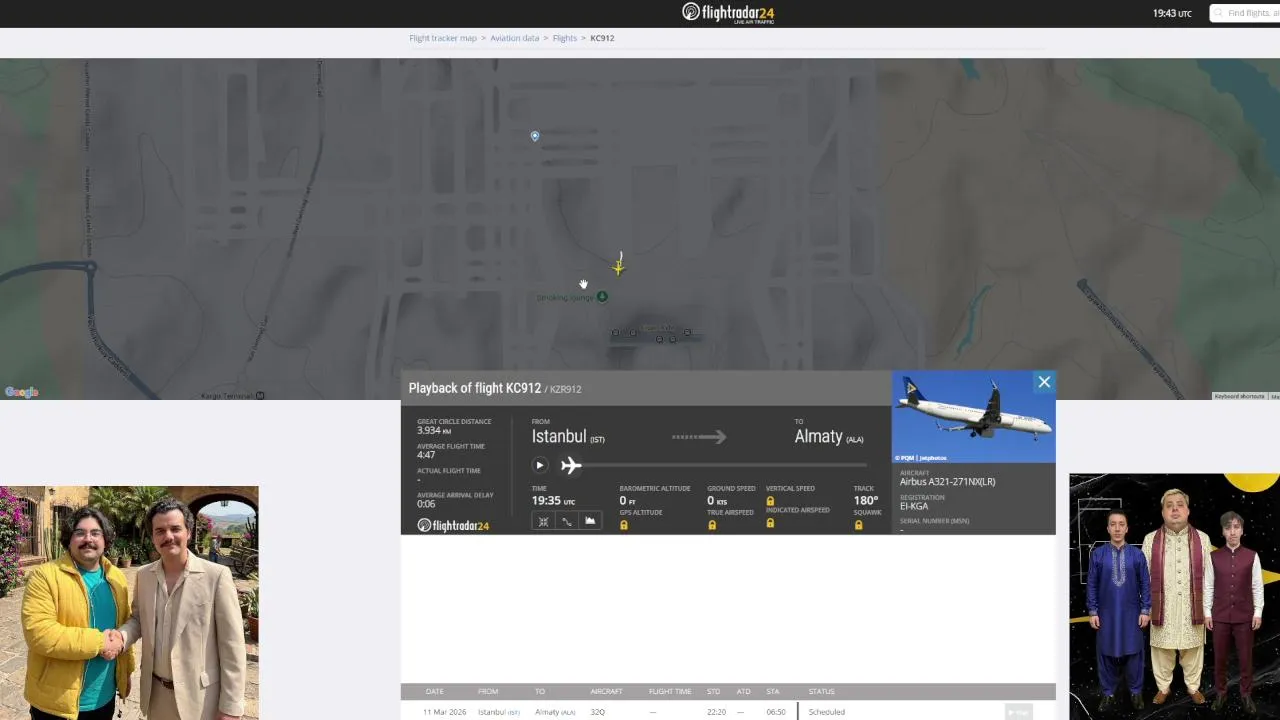Close the flight playback panel

(1044, 382)
